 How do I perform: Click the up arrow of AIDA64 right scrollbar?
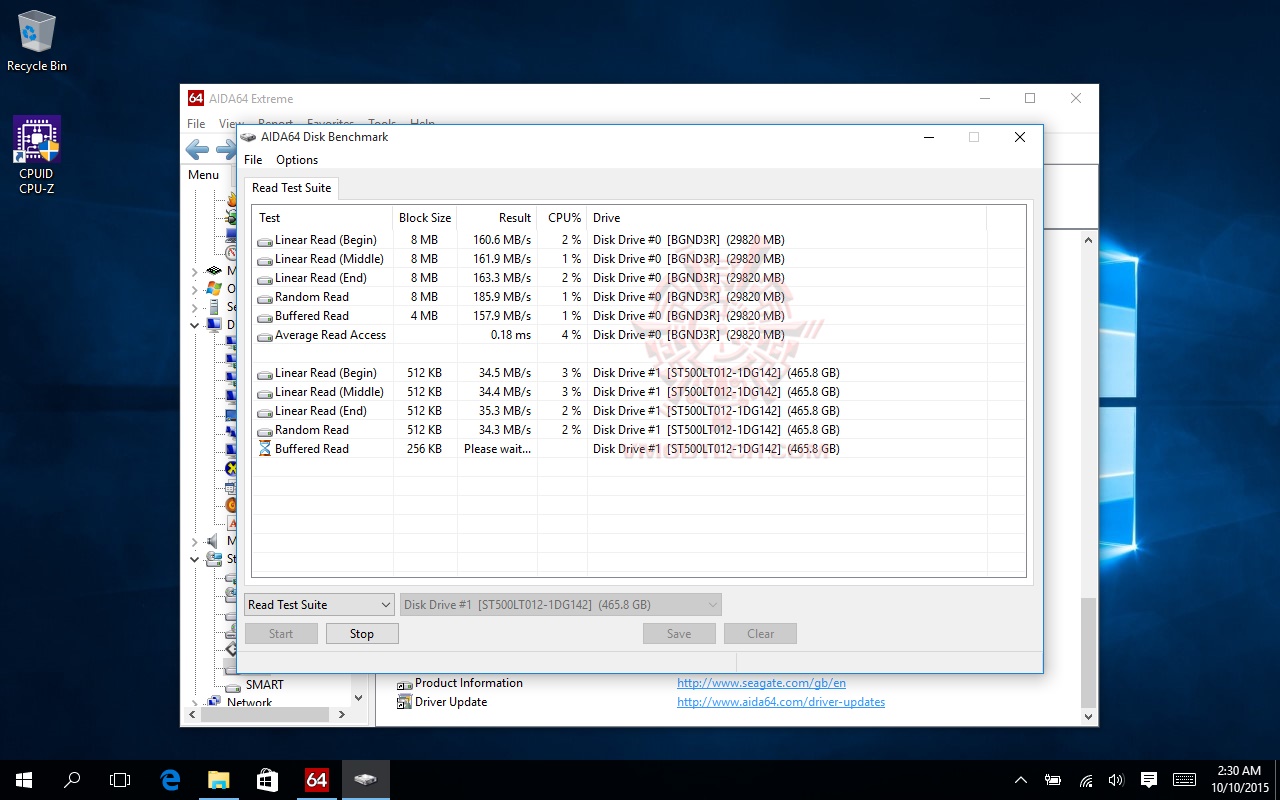(1089, 239)
